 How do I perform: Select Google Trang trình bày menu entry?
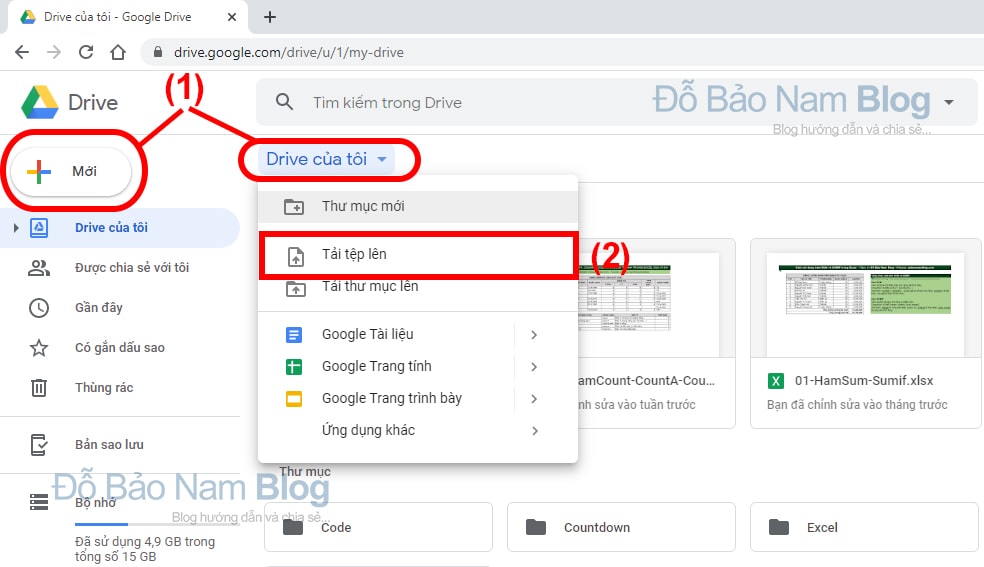[x=418, y=399]
